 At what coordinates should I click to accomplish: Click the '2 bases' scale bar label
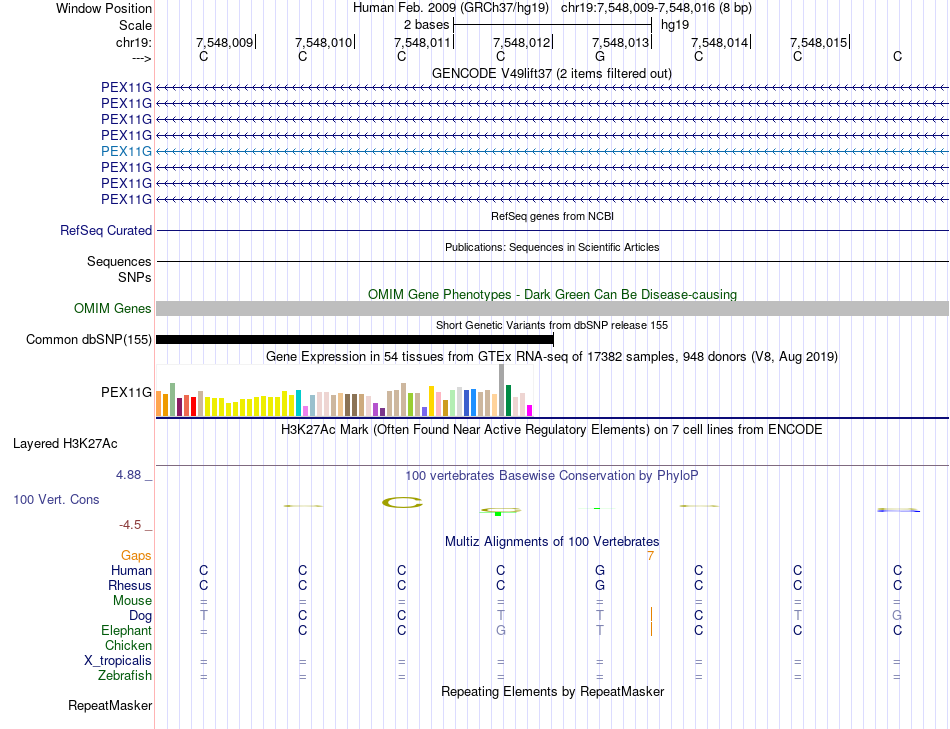point(427,25)
